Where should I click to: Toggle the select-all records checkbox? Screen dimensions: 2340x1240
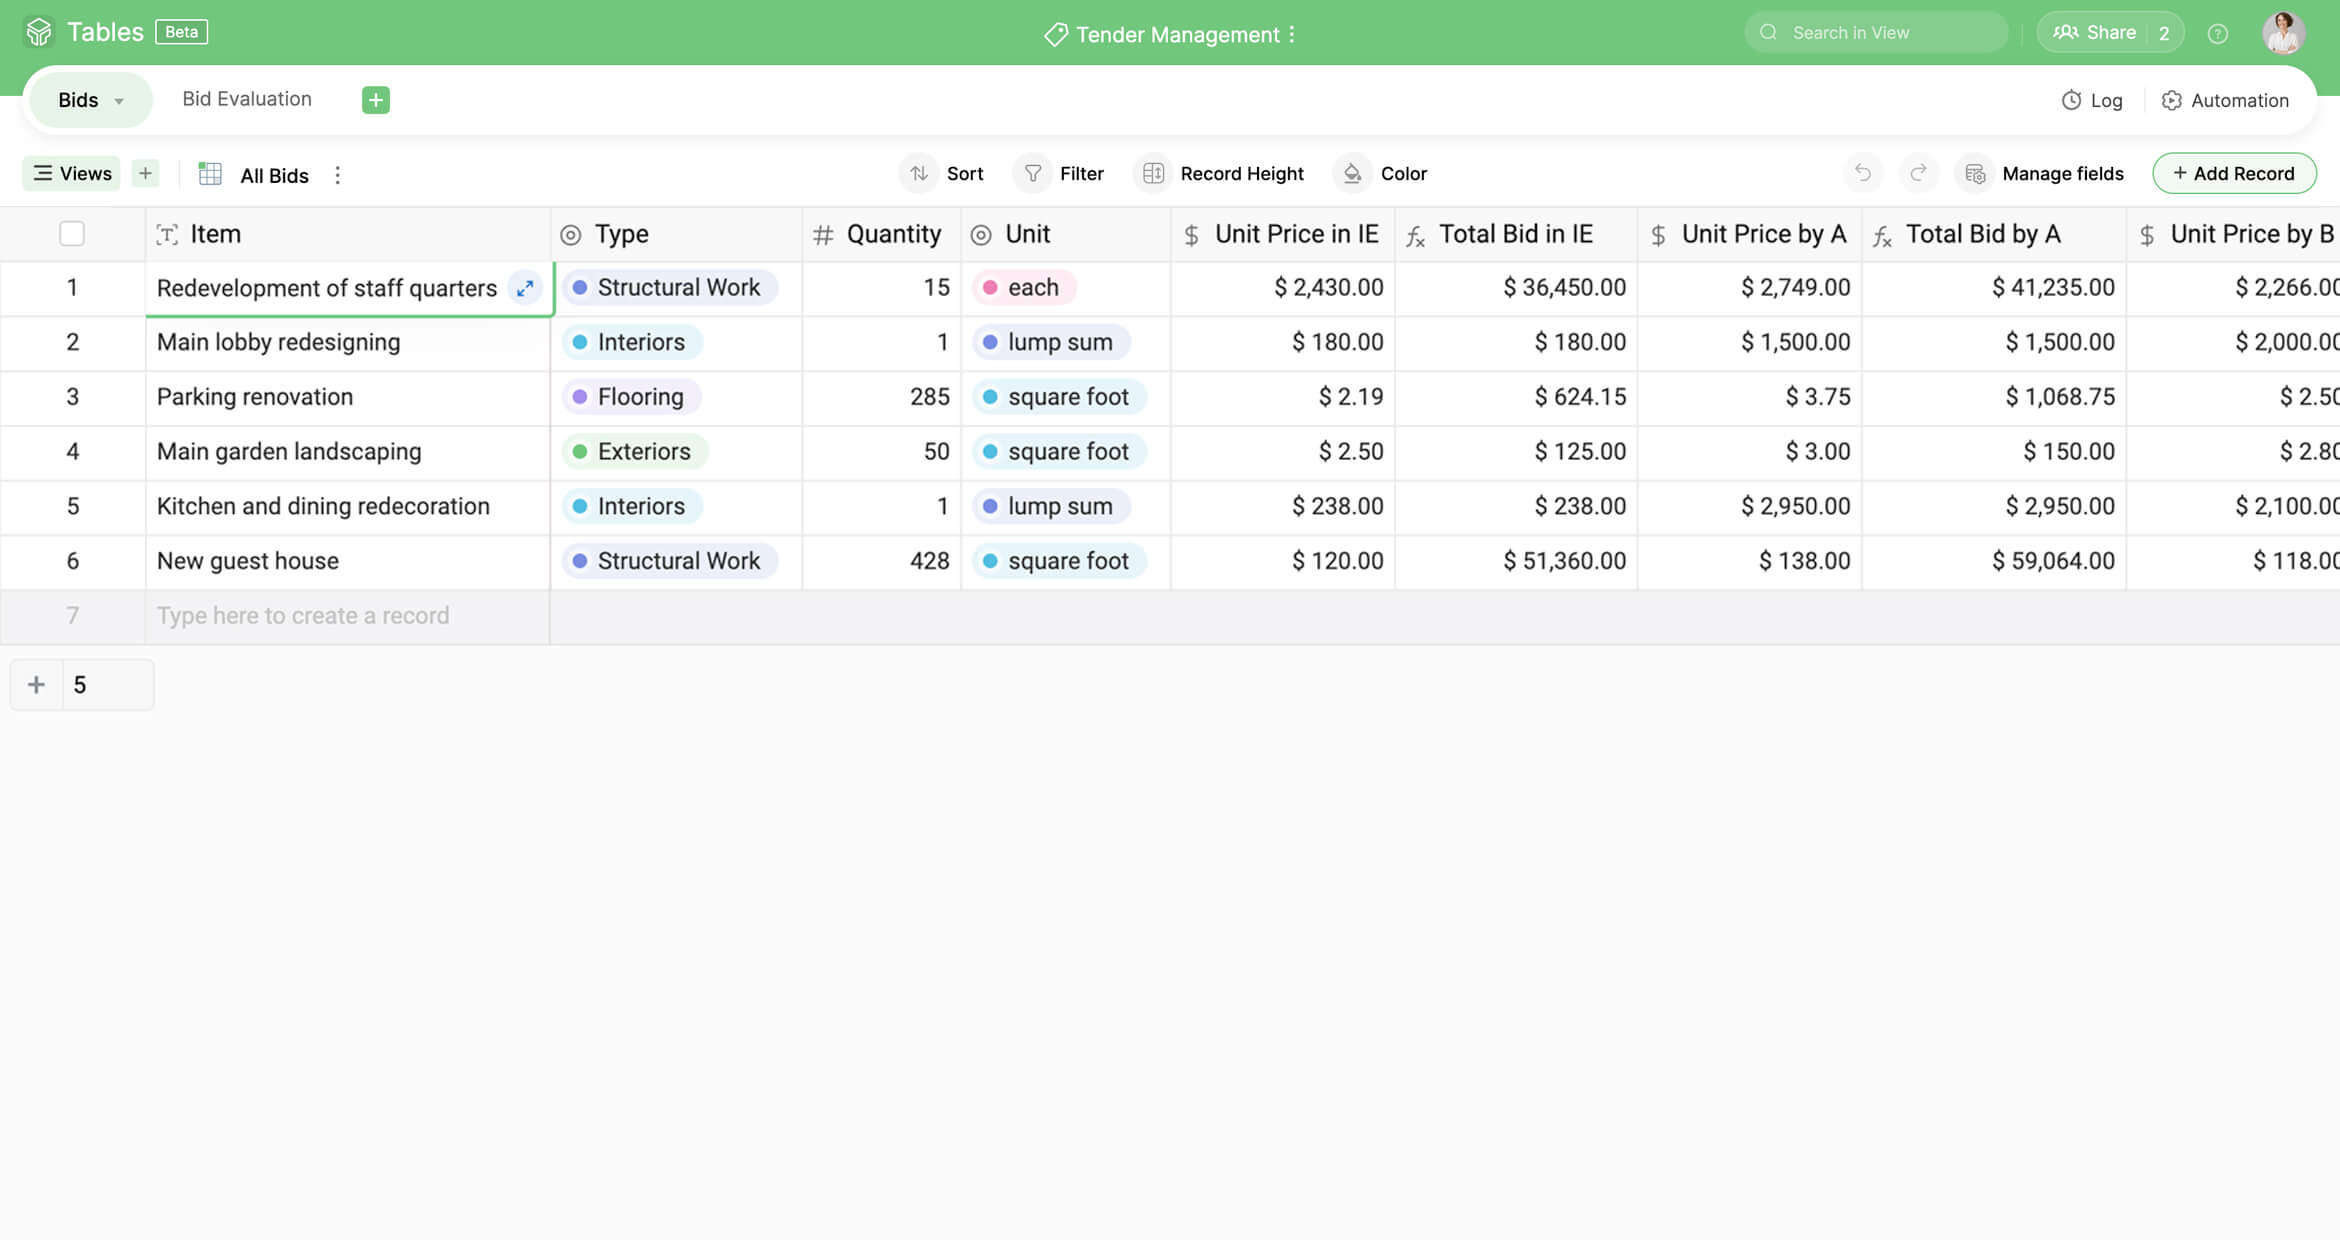pyautogui.click(x=72, y=234)
